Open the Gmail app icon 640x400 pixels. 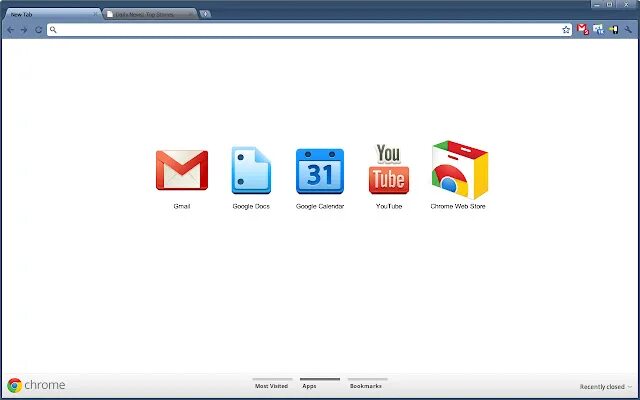click(x=182, y=170)
